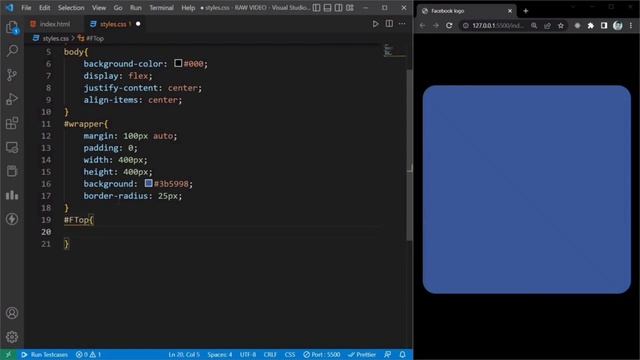The image size is (640, 360).
Task: Open the Accounts menu icon
Action: (12, 313)
